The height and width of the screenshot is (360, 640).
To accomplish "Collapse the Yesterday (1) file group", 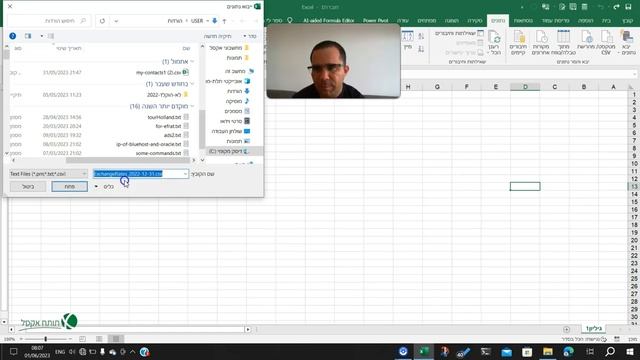I will click(192, 62).
